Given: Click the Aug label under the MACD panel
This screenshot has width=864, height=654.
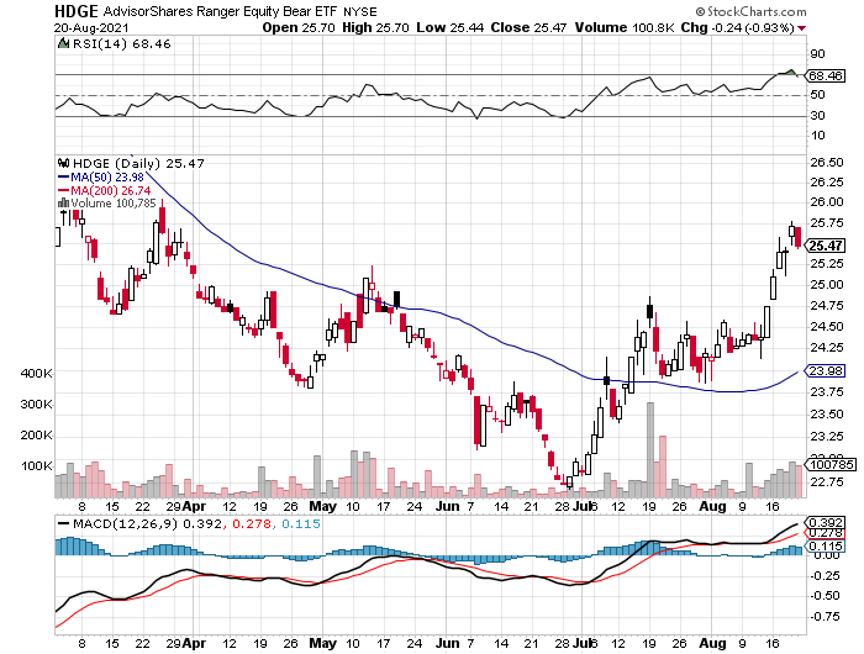Looking at the screenshot, I should (x=712, y=643).
